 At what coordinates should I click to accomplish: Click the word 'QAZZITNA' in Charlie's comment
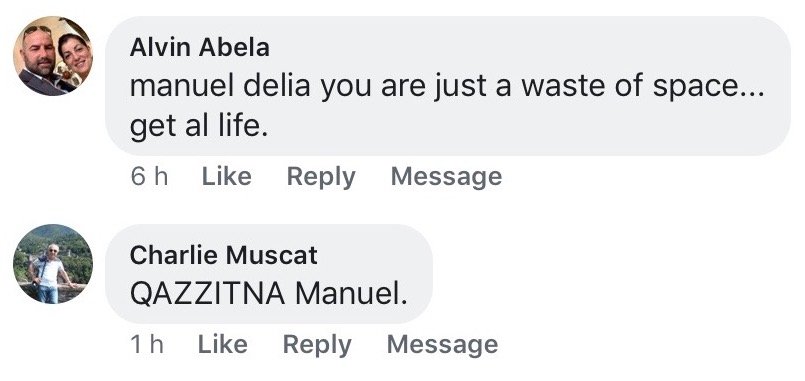point(207,294)
